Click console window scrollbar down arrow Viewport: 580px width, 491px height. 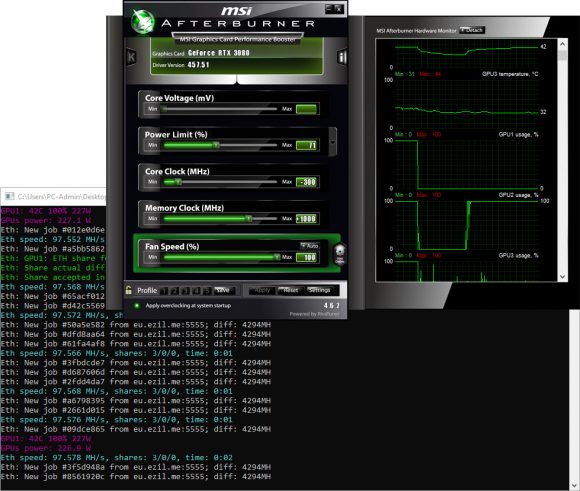click(x=574, y=485)
